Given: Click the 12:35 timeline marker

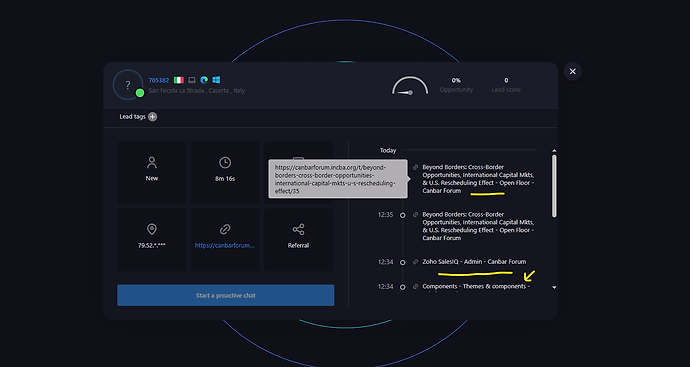Looking at the screenshot, I should point(402,215).
